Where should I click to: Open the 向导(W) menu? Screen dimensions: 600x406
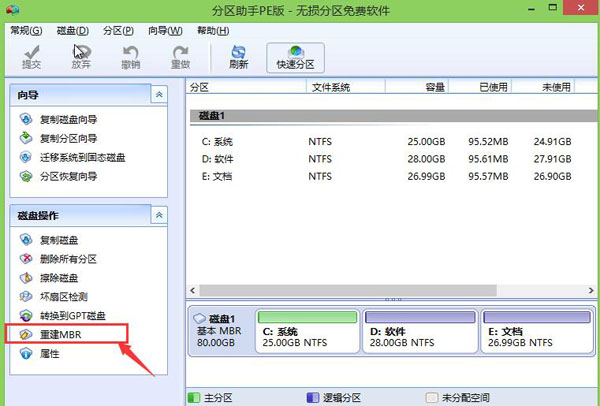(x=165, y=31)
